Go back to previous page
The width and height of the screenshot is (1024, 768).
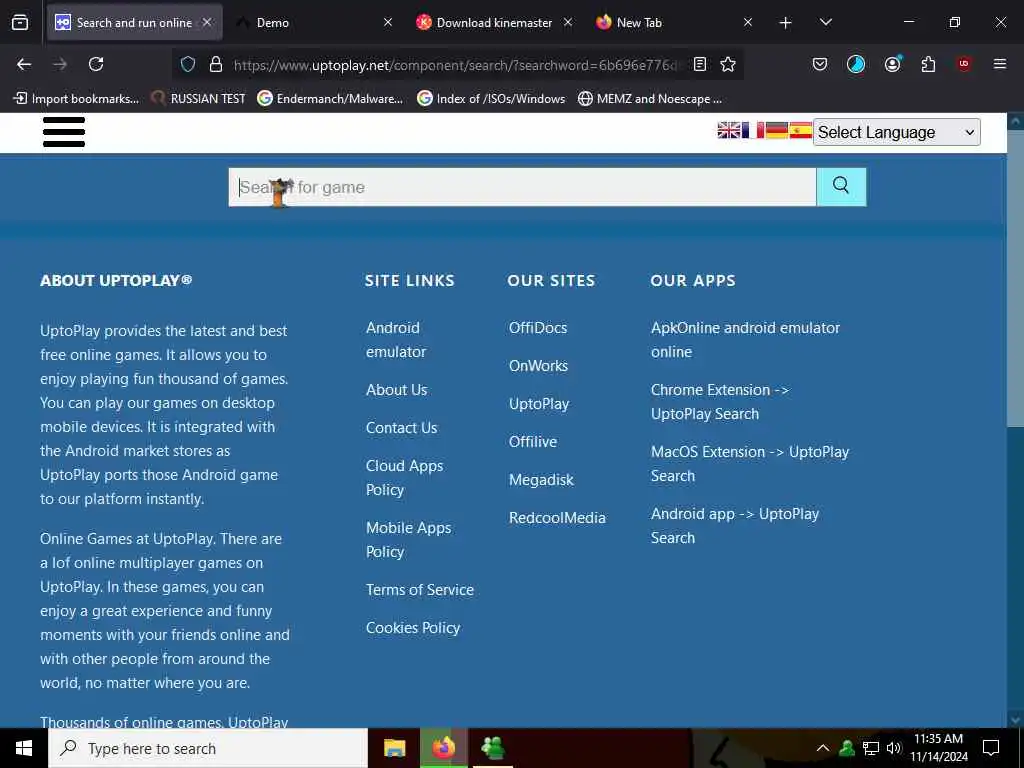click(24, 64)
